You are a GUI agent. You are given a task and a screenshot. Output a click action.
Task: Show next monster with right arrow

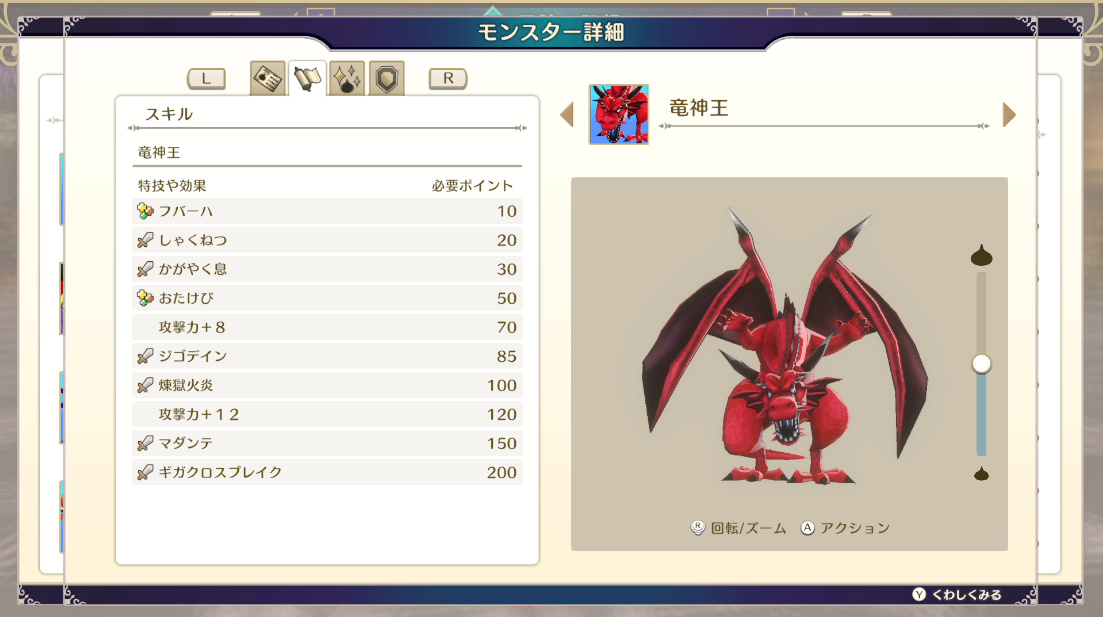(1009, 115)
